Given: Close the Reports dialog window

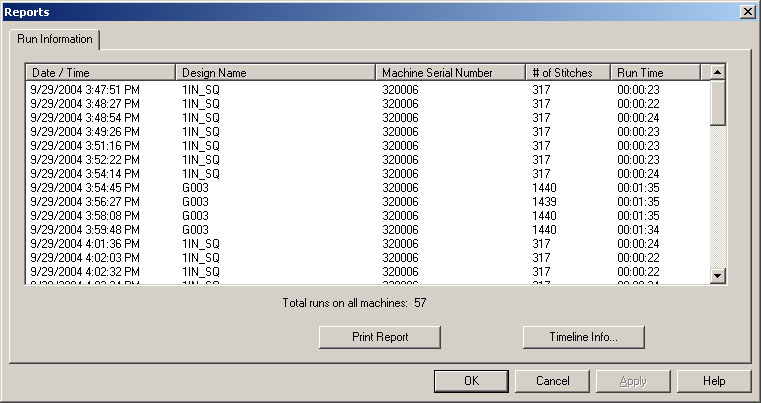Looking at the screenshot, I should coord(747,12).
